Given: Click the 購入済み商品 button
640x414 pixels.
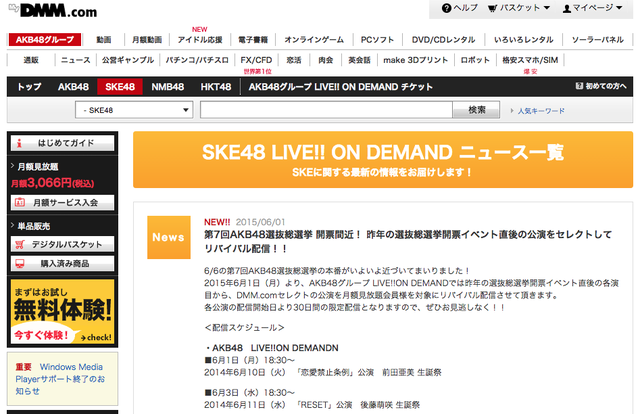Looking at the screenshot, I should point(62,263).
